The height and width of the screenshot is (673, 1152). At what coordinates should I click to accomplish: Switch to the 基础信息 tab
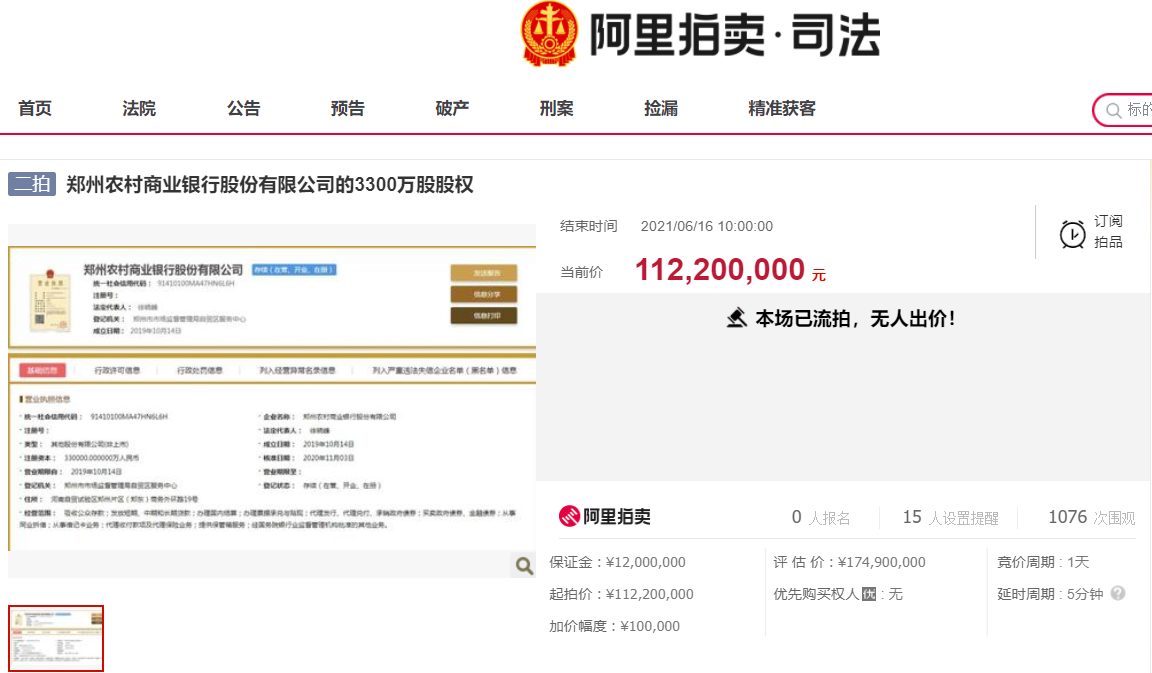tap(42, 368)
